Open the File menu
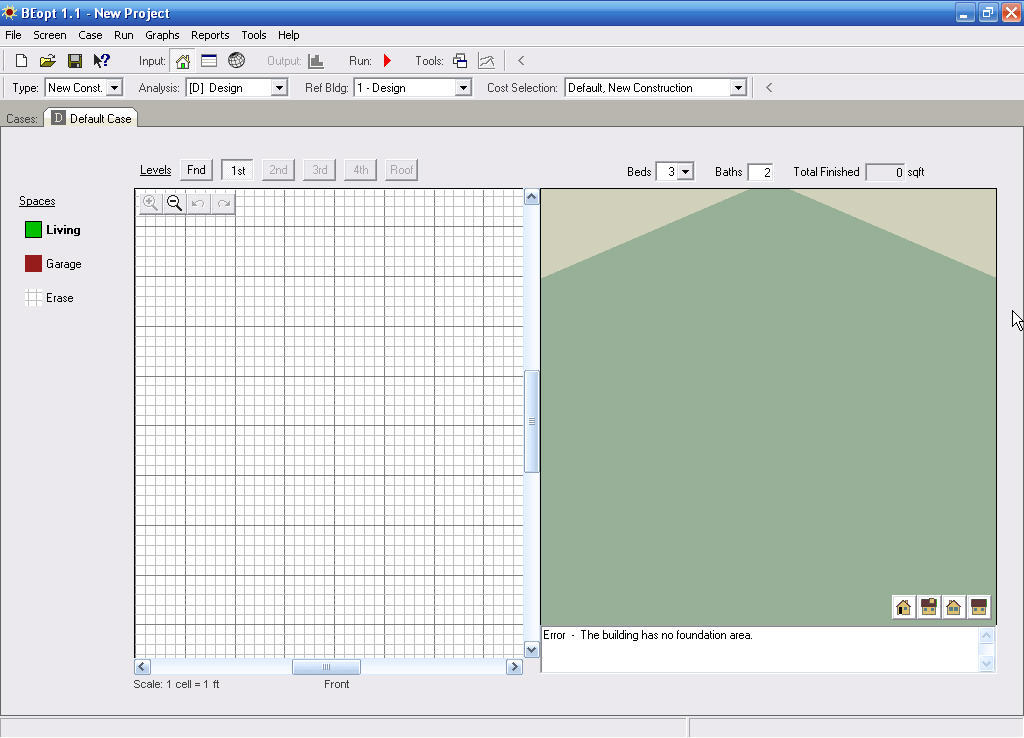Viewport: 1024px width, 738px height. tap(13, 35)
